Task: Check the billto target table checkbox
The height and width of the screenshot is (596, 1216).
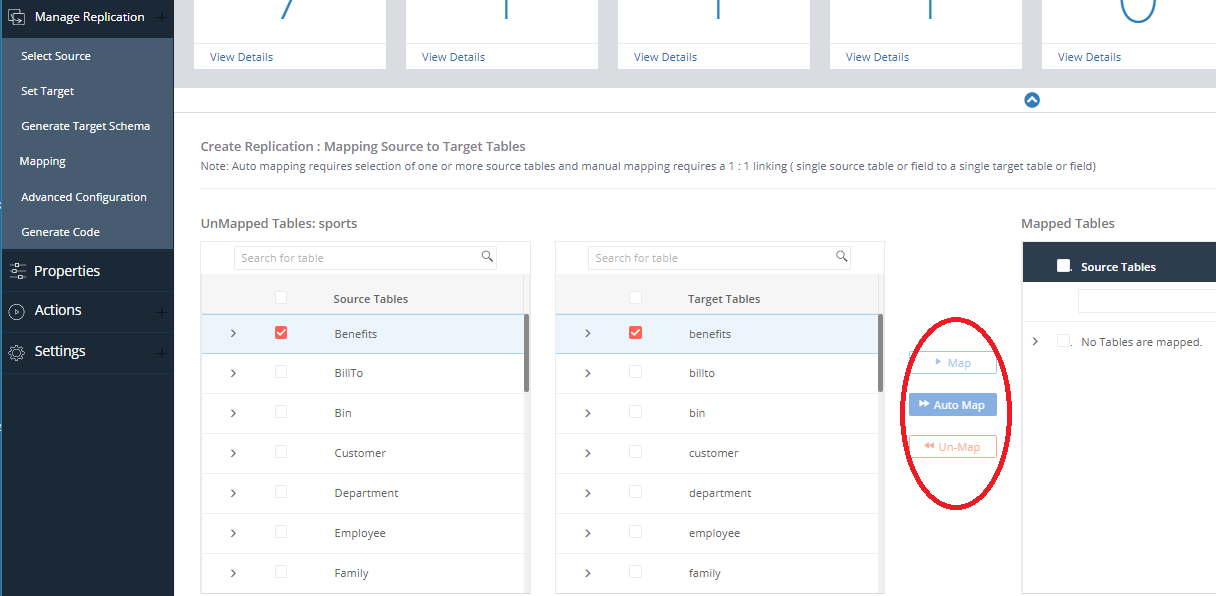Action: [635, 372]
